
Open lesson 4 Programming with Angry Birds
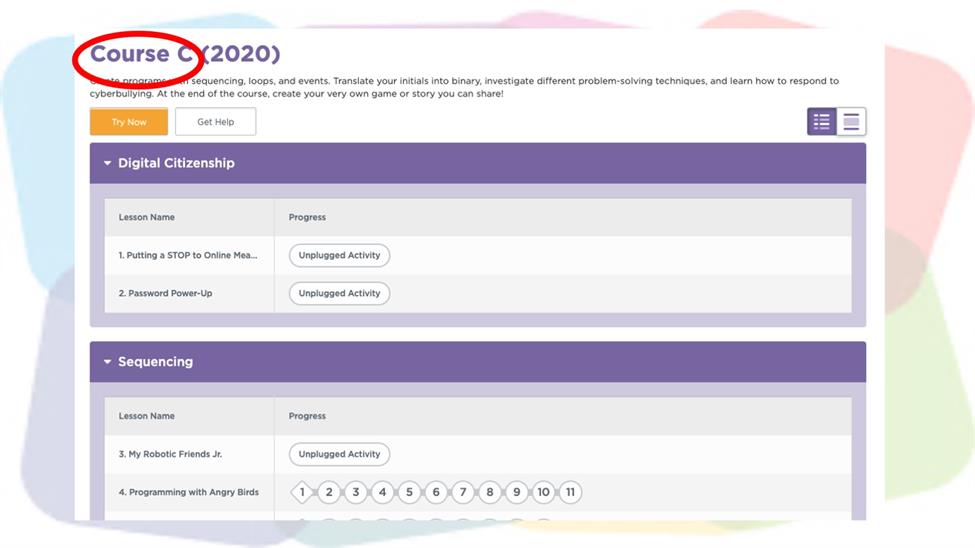click(x=188, y=492)
